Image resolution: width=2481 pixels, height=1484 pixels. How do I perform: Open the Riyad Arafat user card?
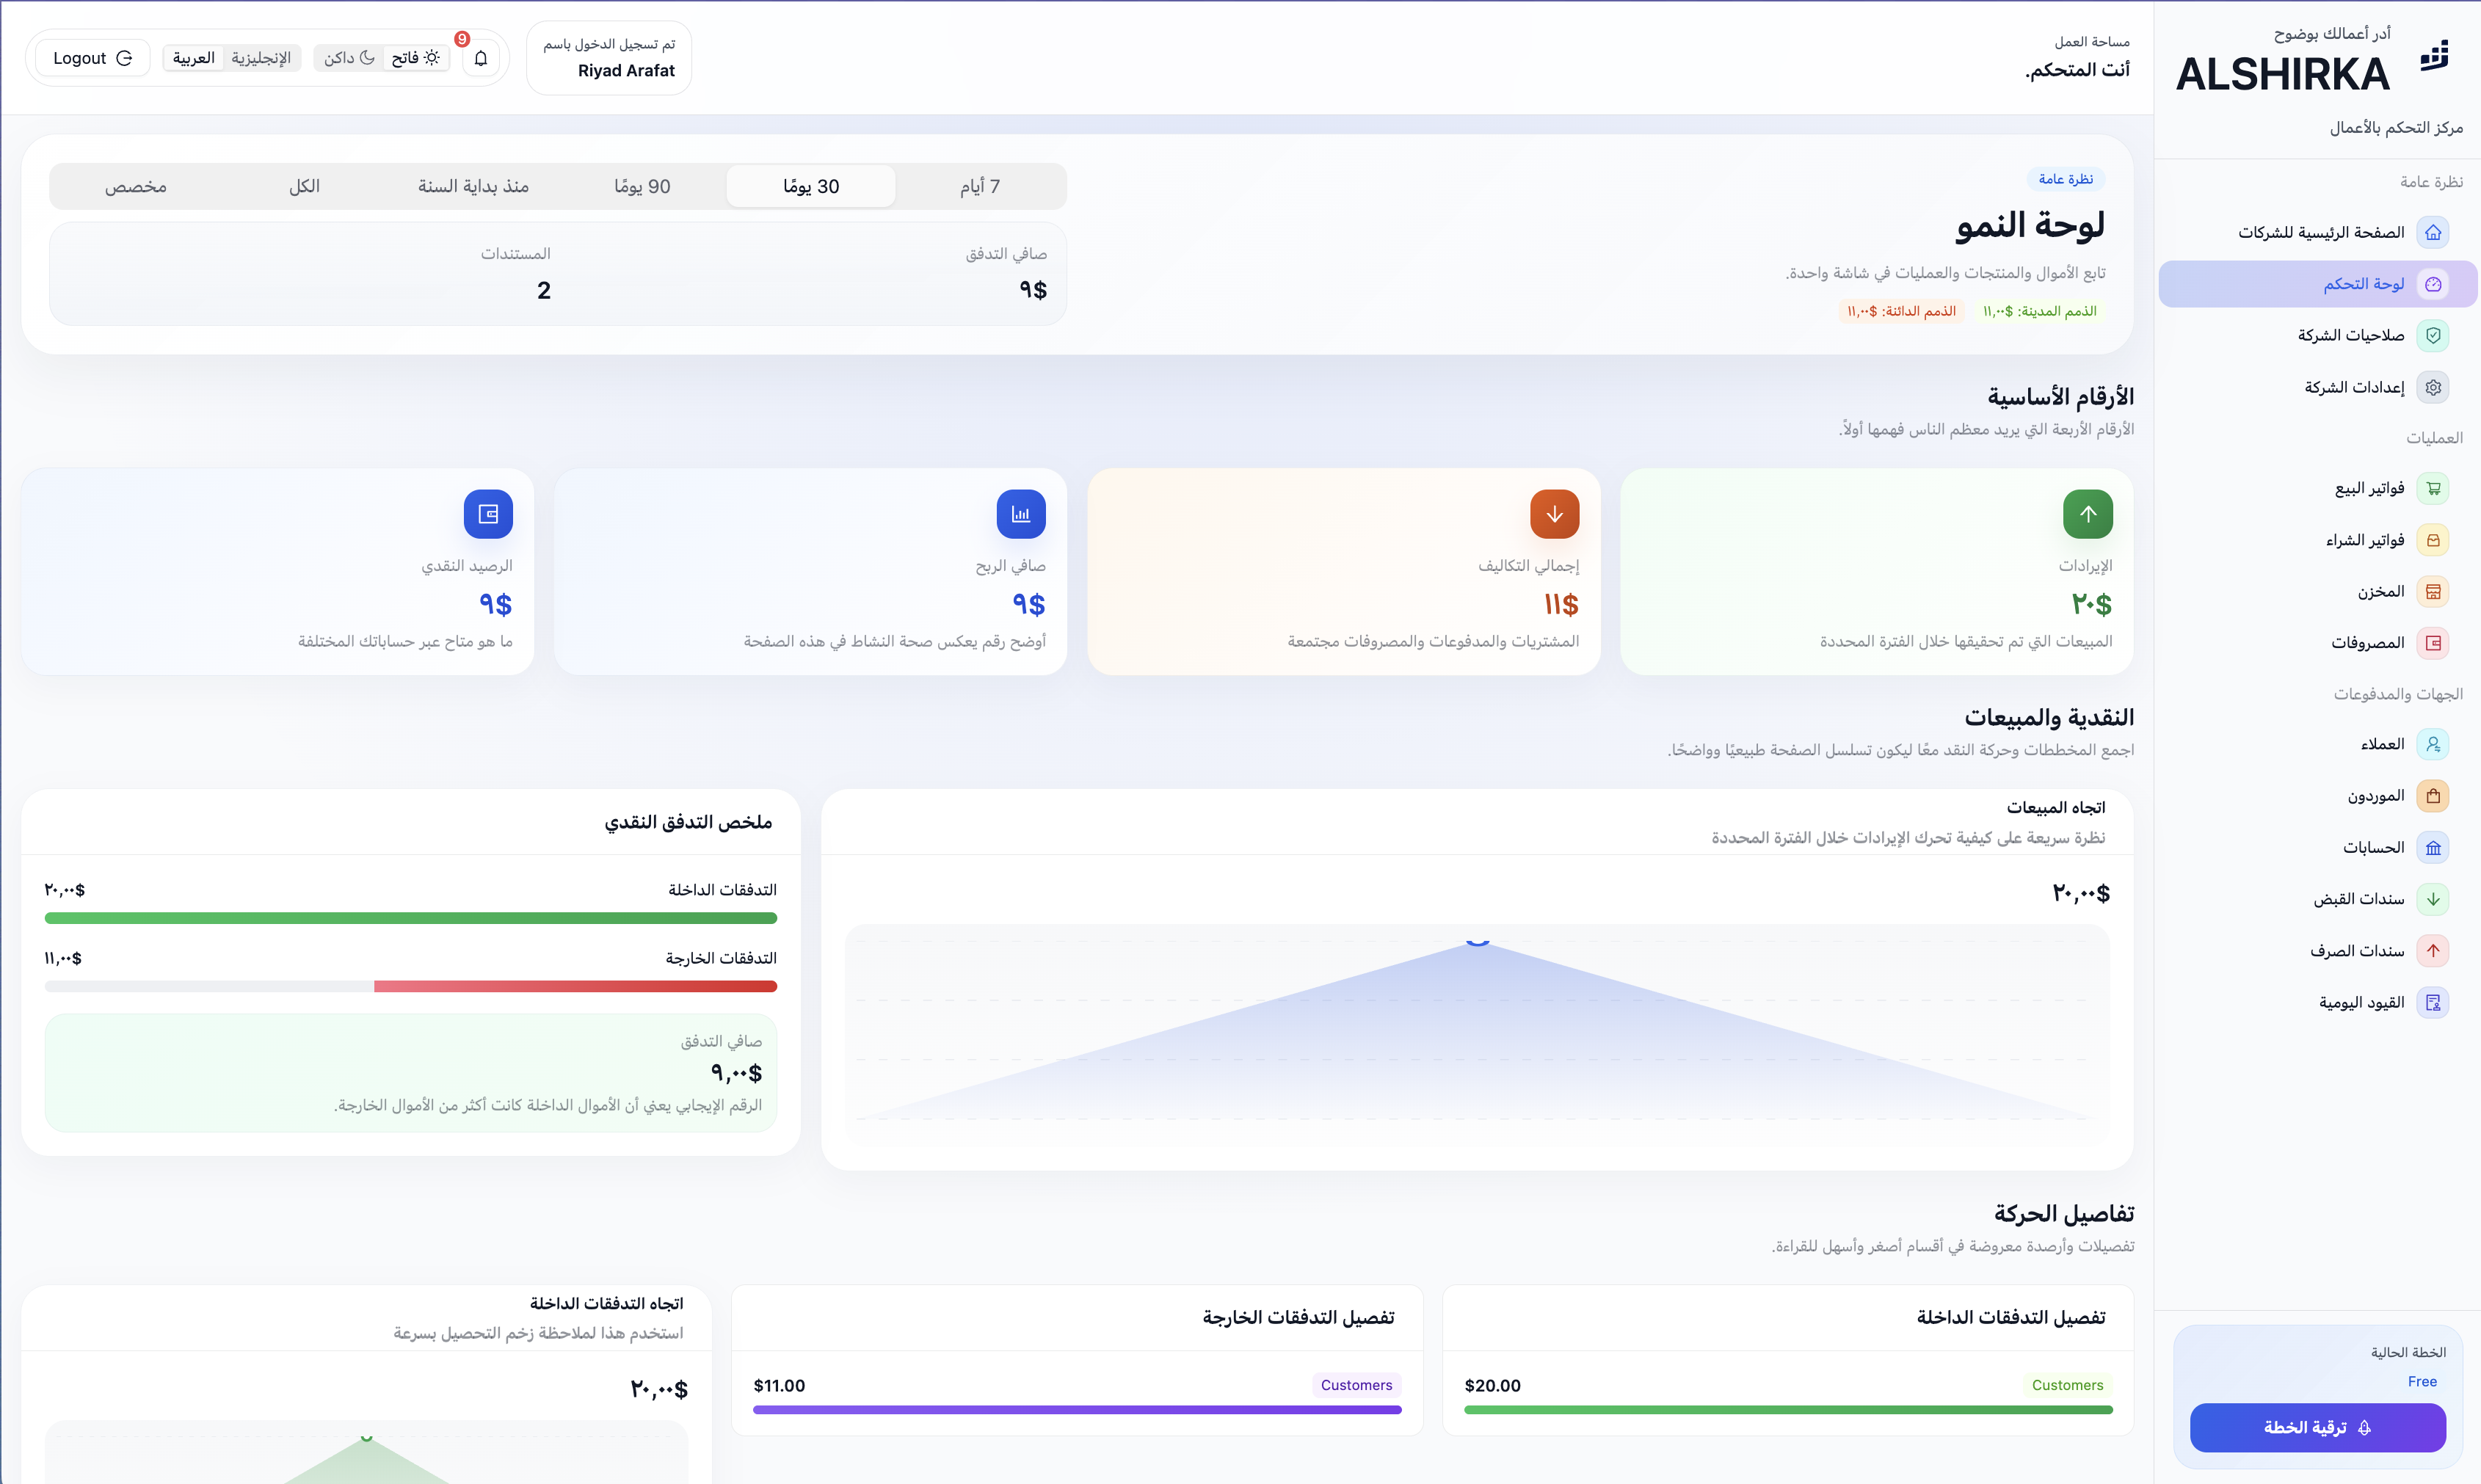click(x=609, y=58)
